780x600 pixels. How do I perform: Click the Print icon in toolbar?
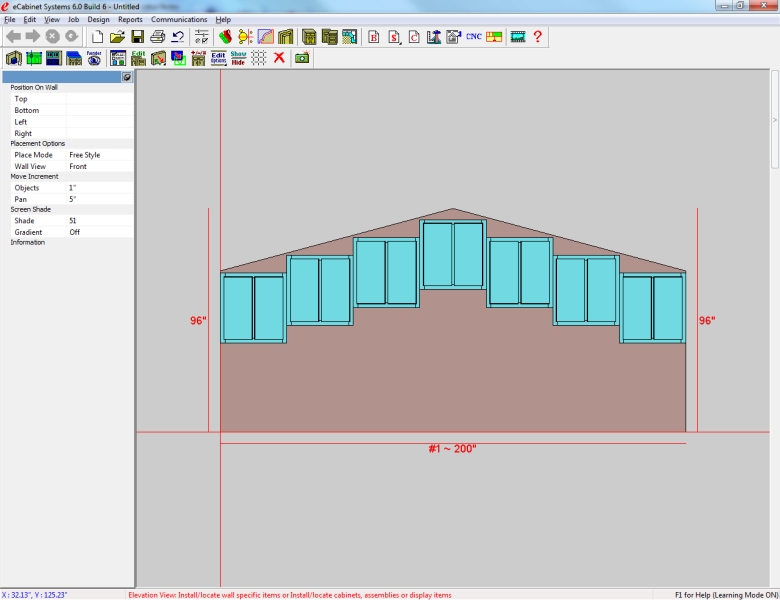[157, 37]
